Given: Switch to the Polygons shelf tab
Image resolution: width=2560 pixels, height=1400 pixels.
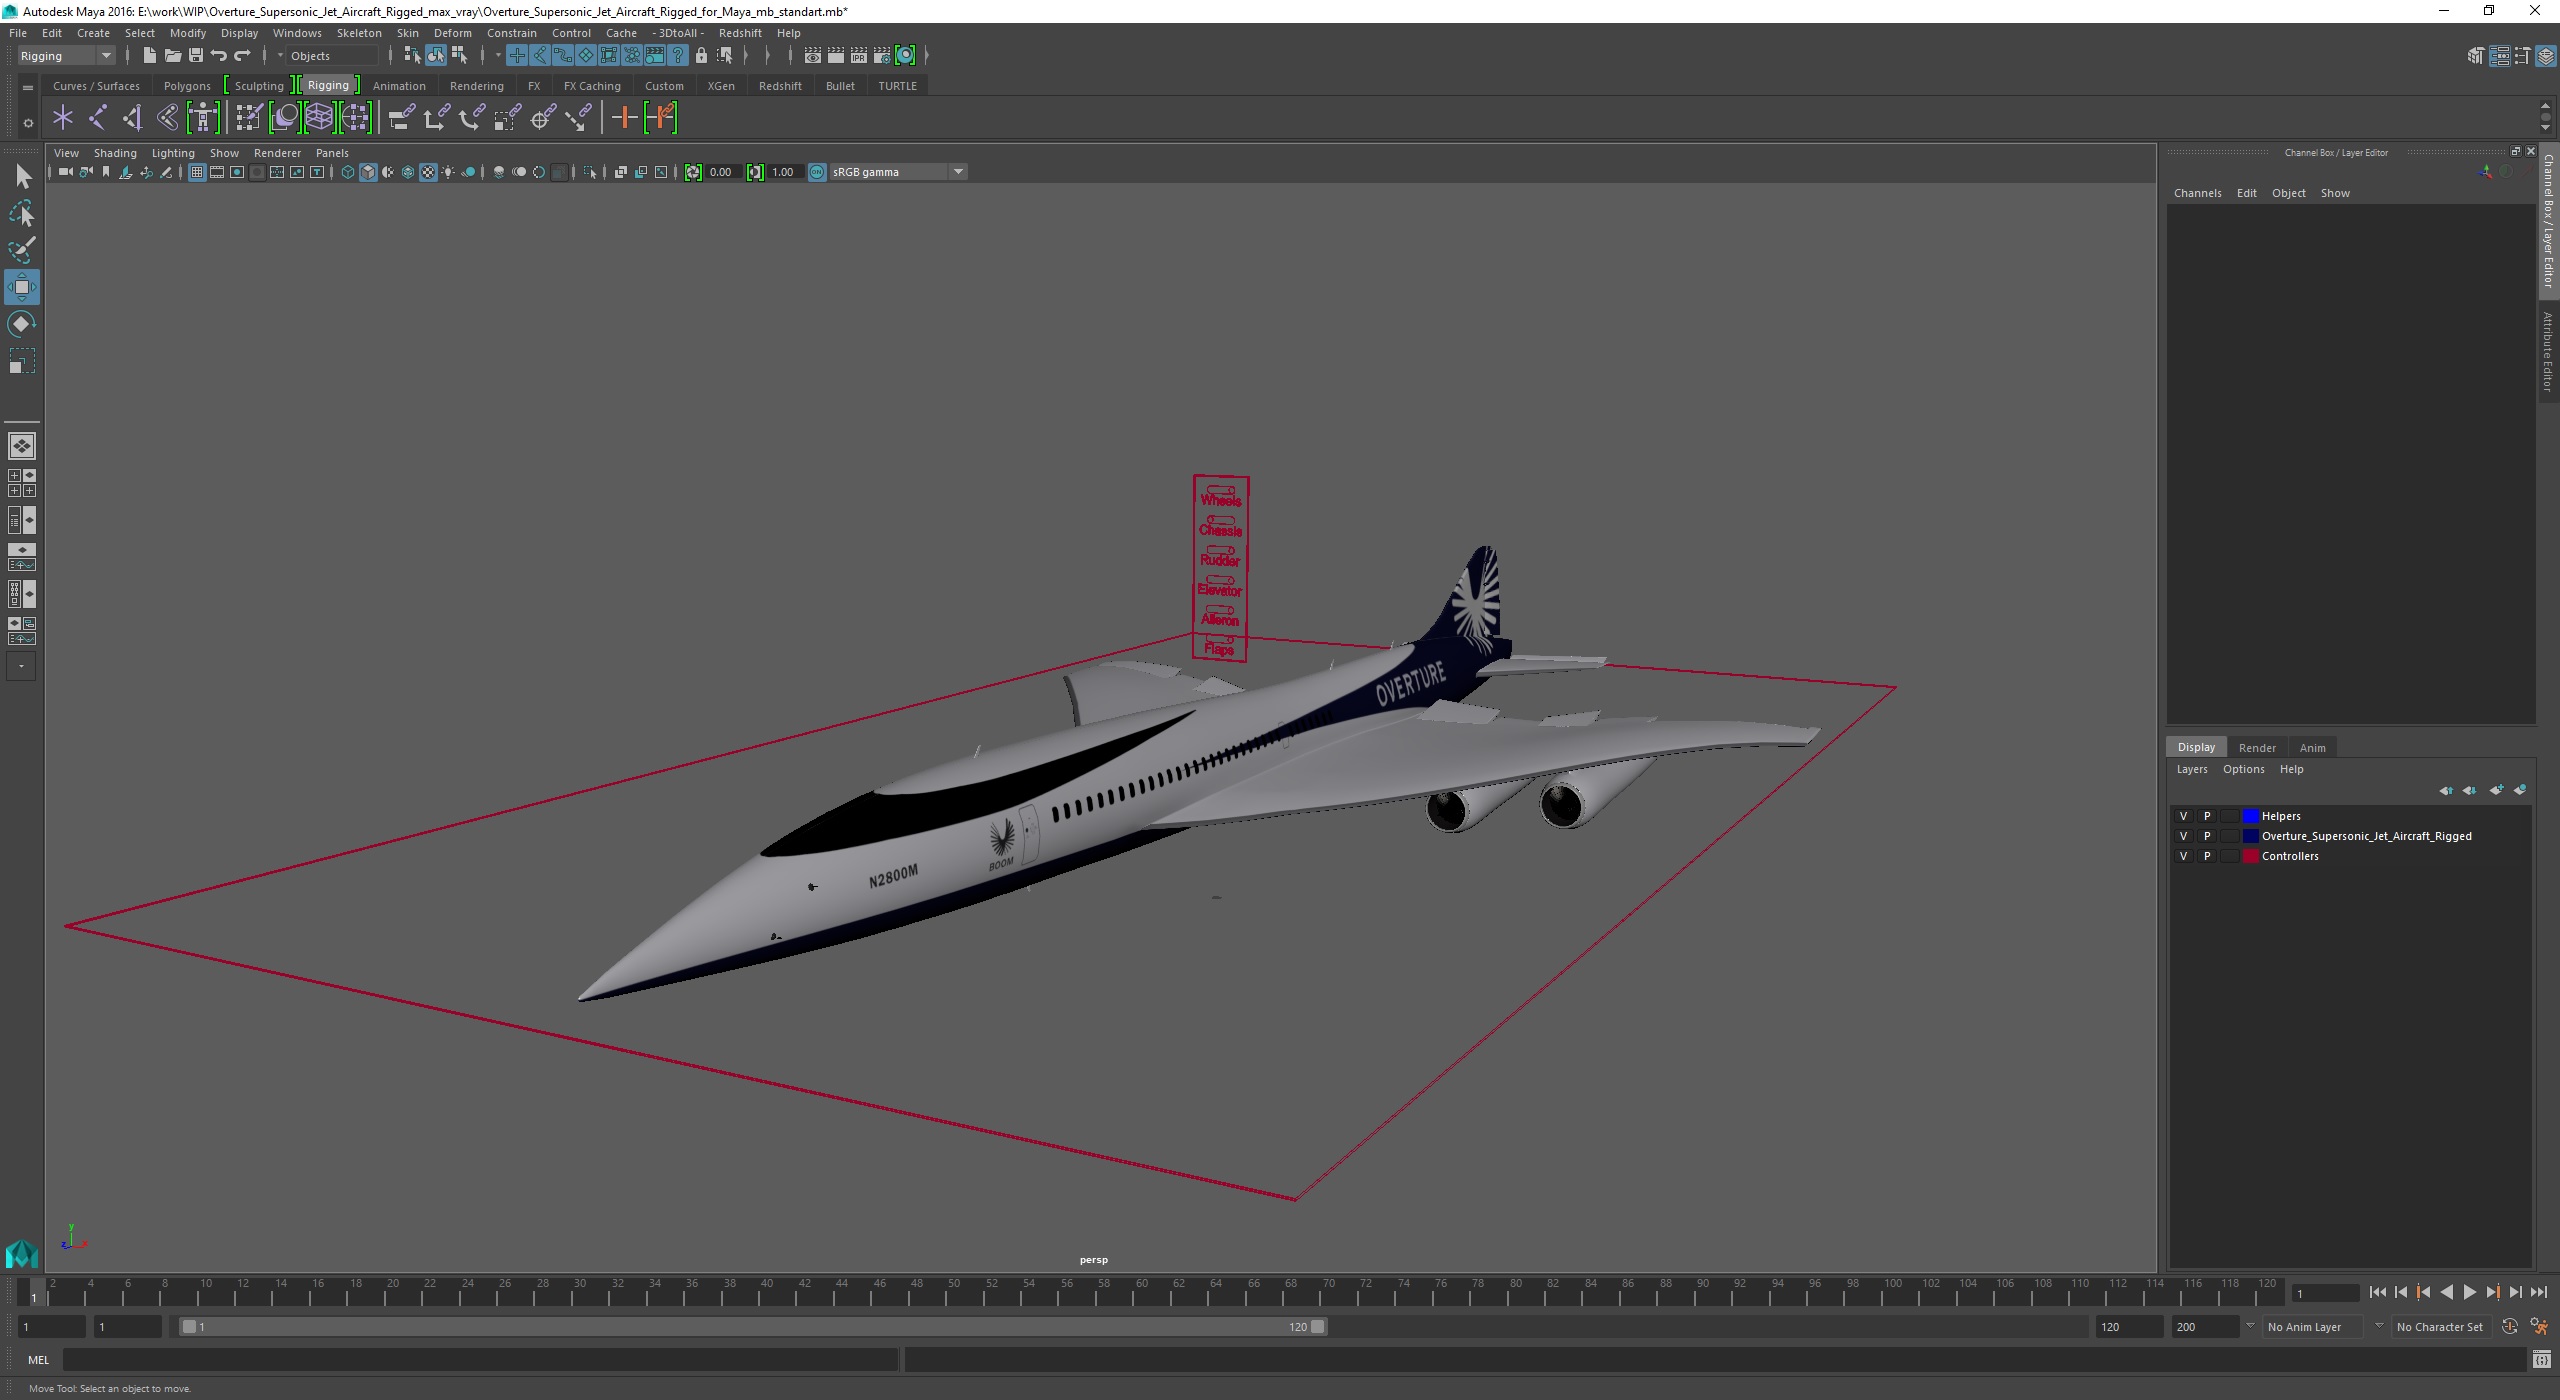Looking at the screenshot, I should [187, 86].
